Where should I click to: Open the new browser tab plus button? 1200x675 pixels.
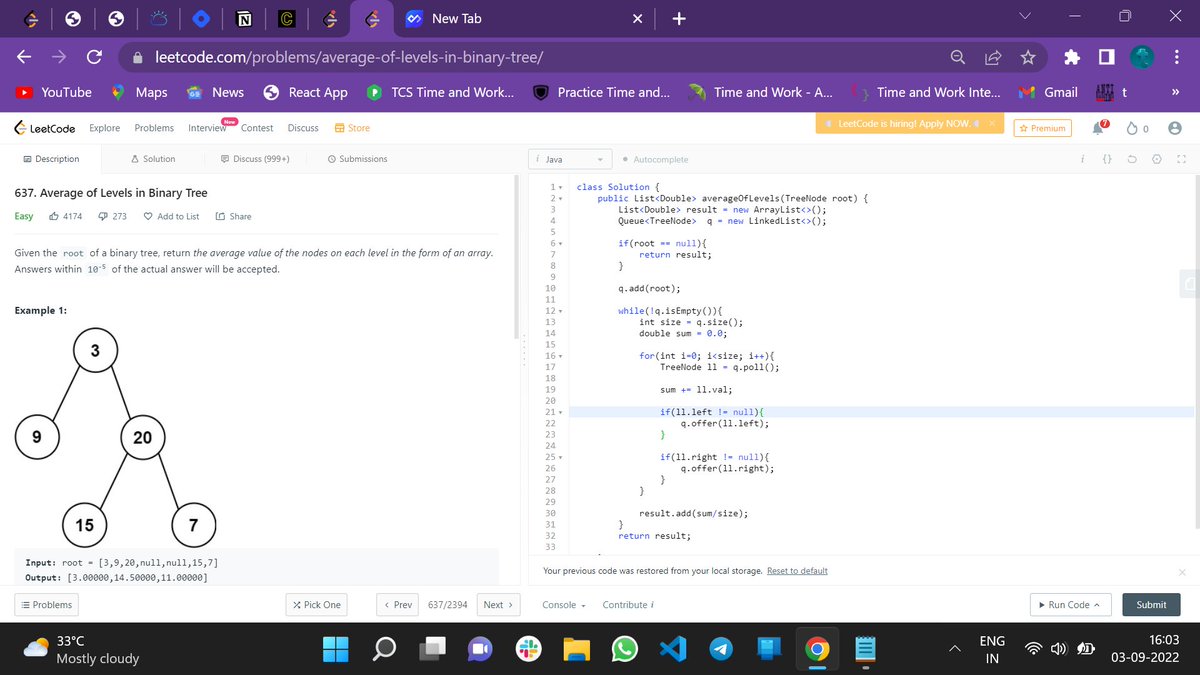pos(678,18)
